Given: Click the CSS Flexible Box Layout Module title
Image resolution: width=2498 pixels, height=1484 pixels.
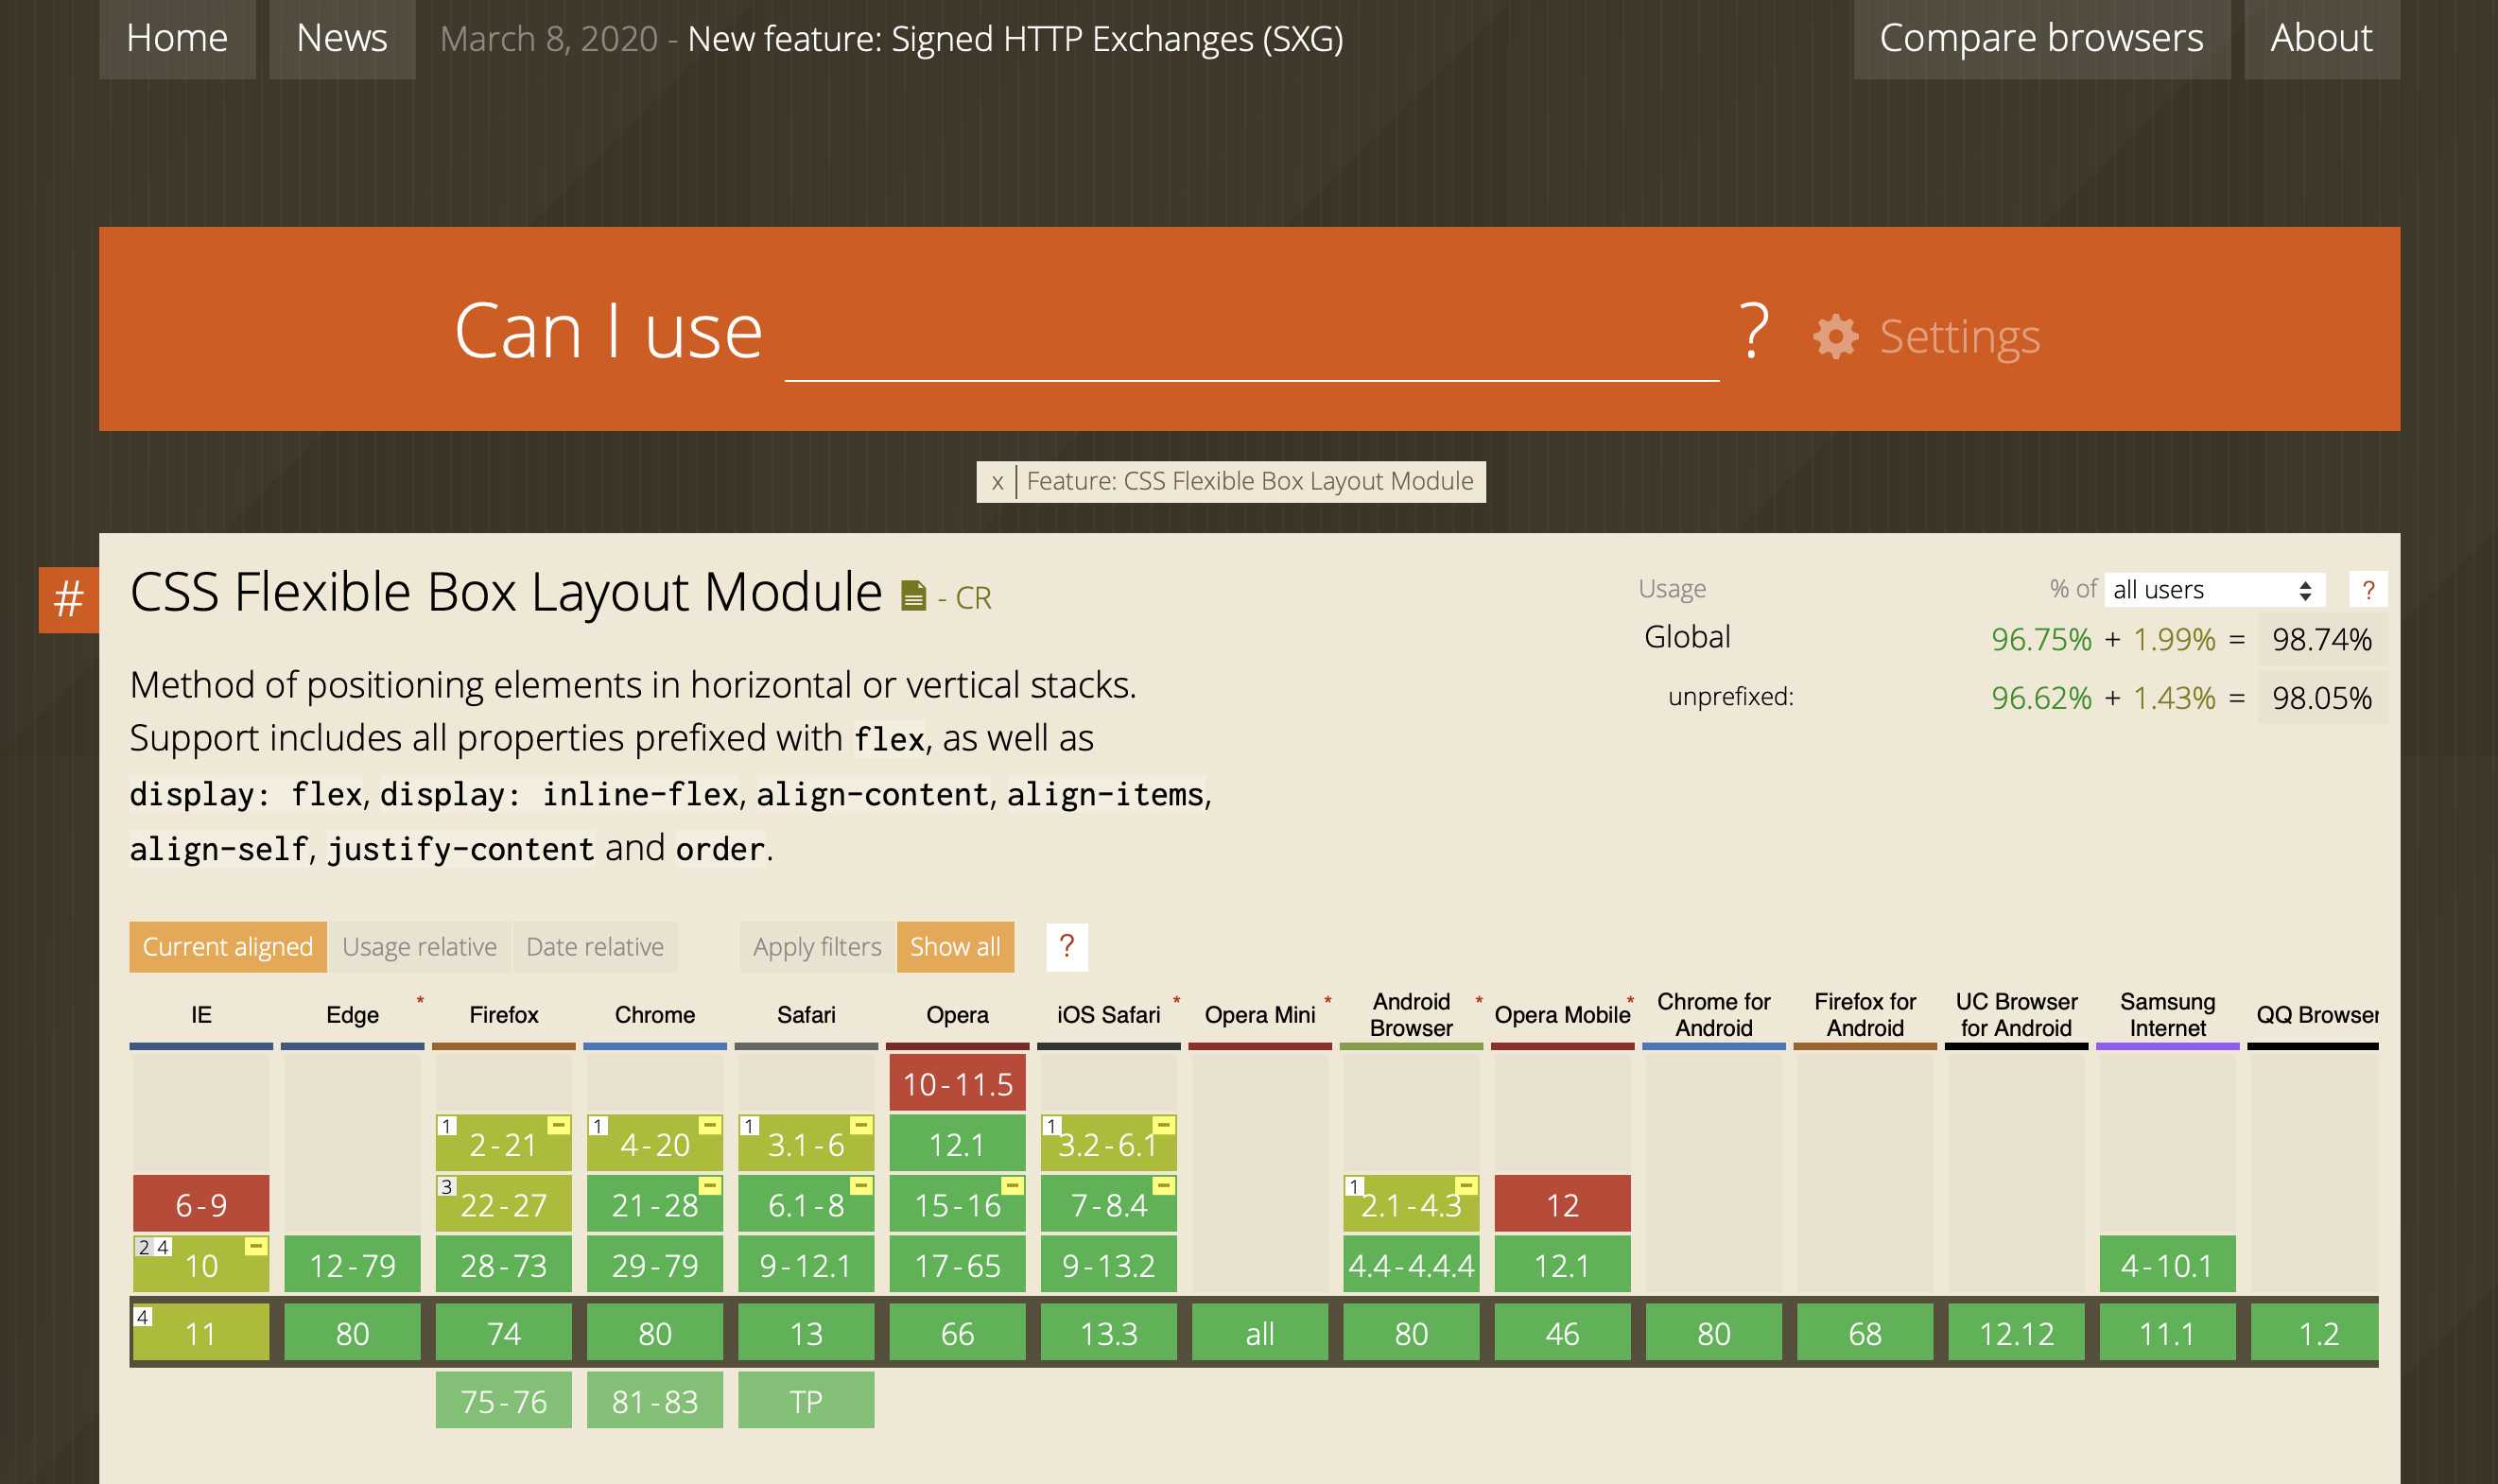Looking at the screenshot, I should [x=506, y=592].
